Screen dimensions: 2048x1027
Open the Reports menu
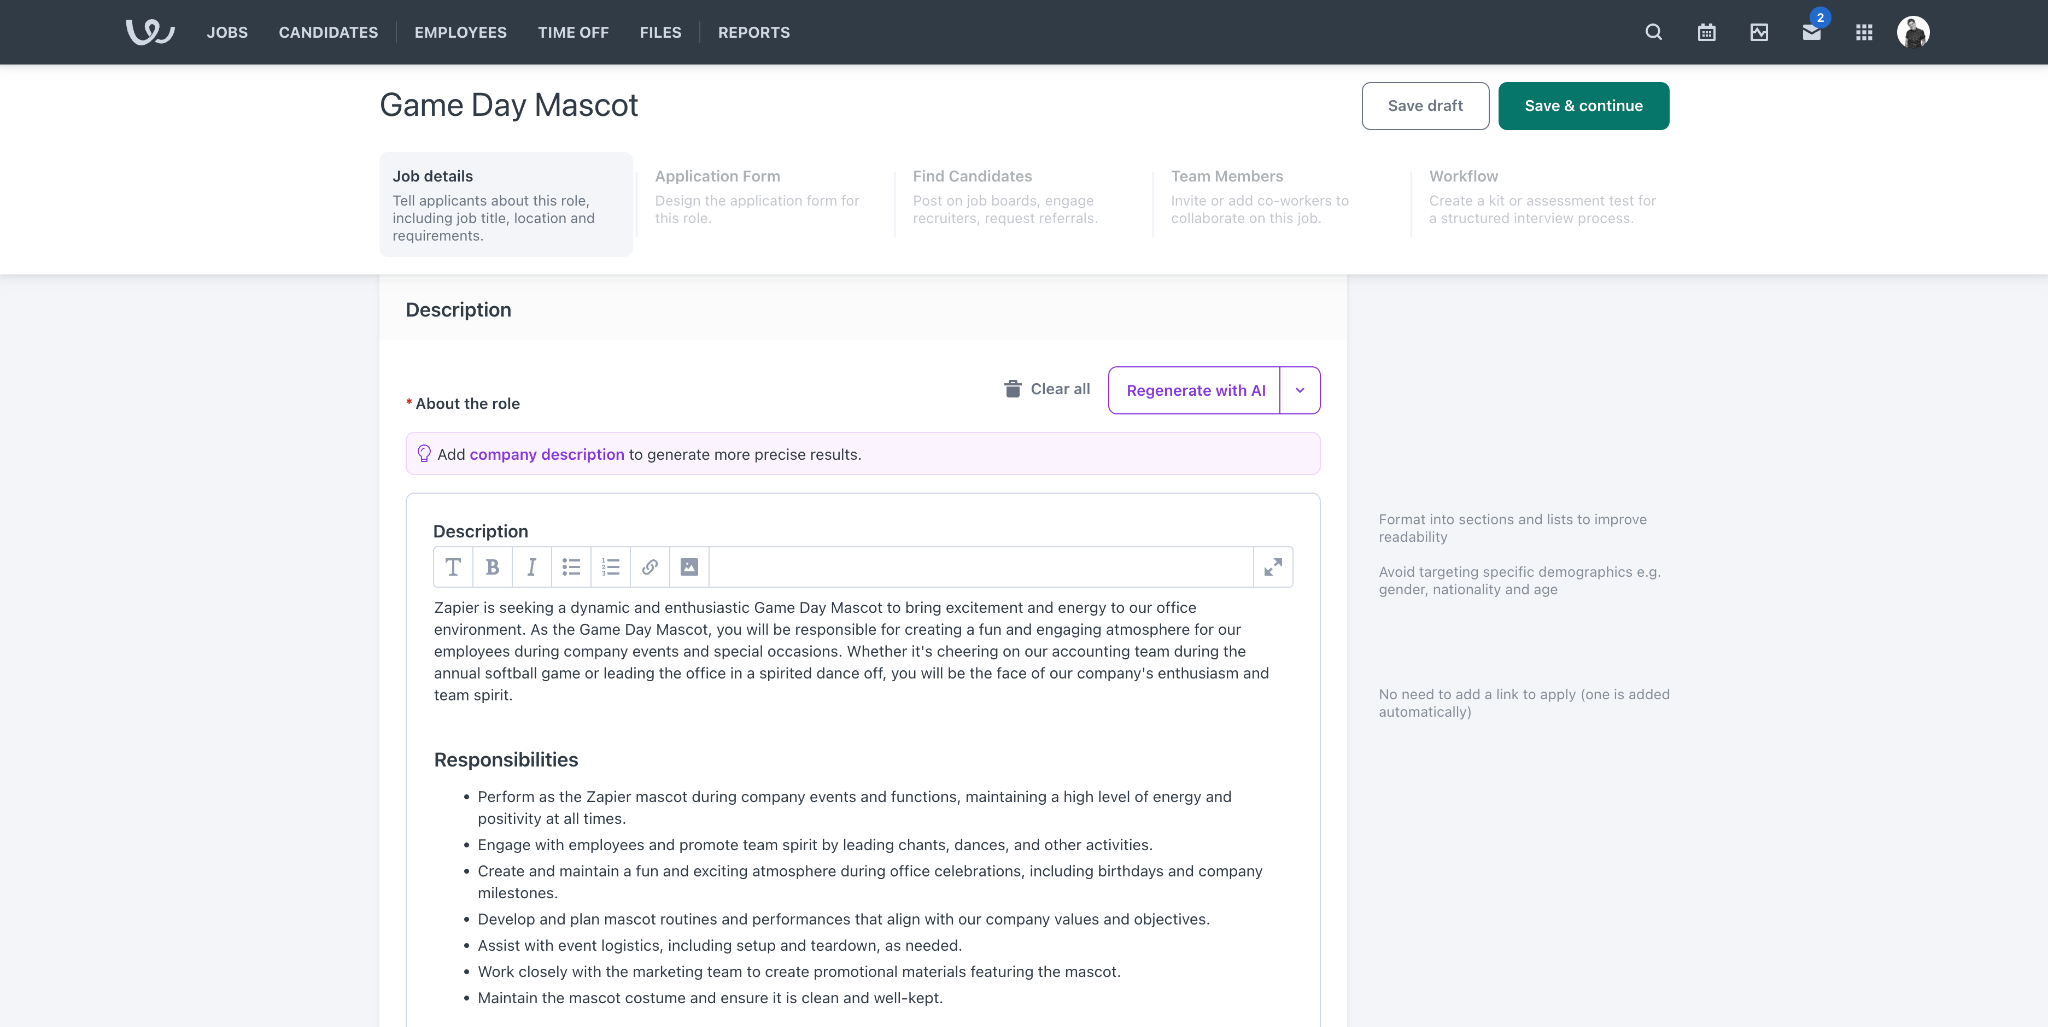[754, 32]
